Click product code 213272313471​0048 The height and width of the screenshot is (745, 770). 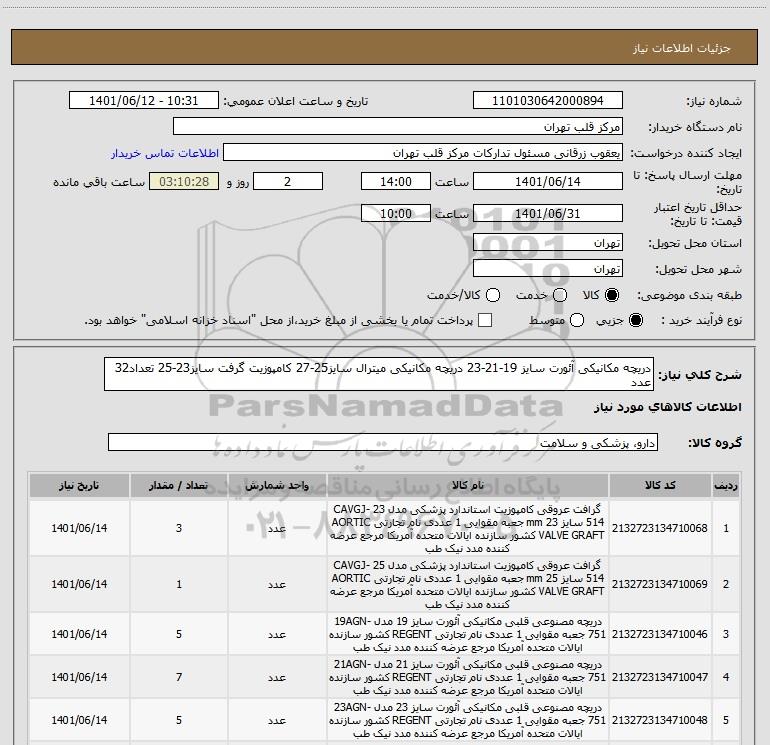coord(660,720)
